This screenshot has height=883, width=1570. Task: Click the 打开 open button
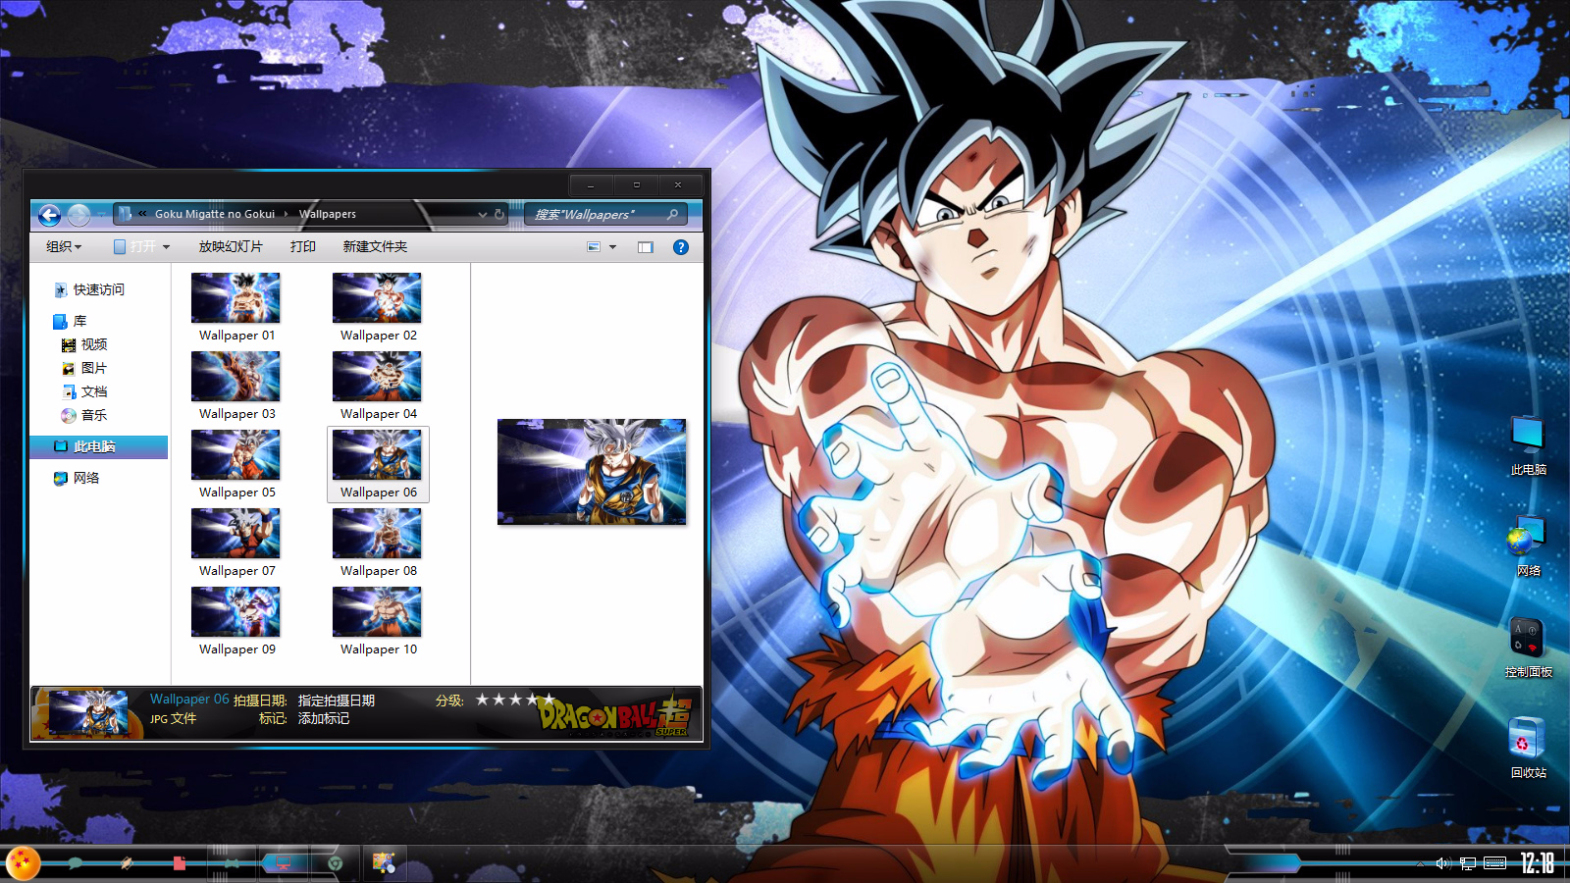[135, 247]
